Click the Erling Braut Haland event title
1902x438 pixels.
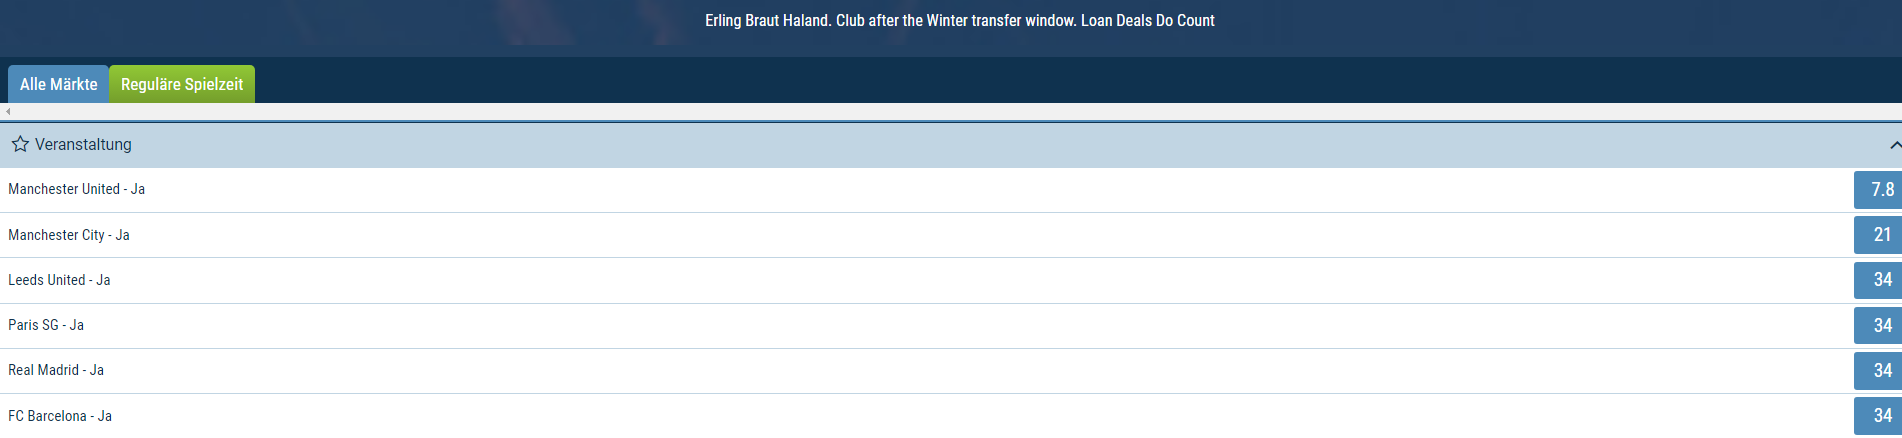tap(960, 20)
